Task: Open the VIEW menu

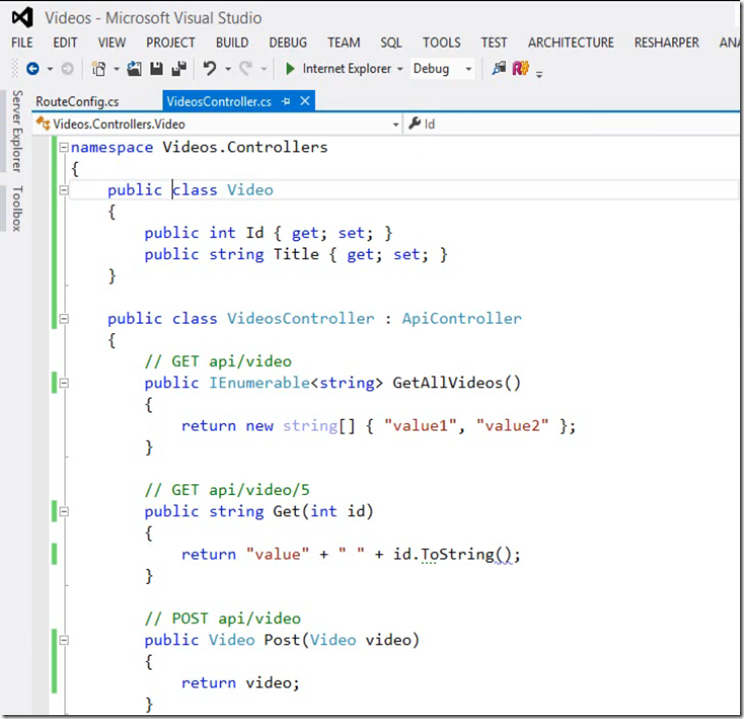Action: pos(112,43)
